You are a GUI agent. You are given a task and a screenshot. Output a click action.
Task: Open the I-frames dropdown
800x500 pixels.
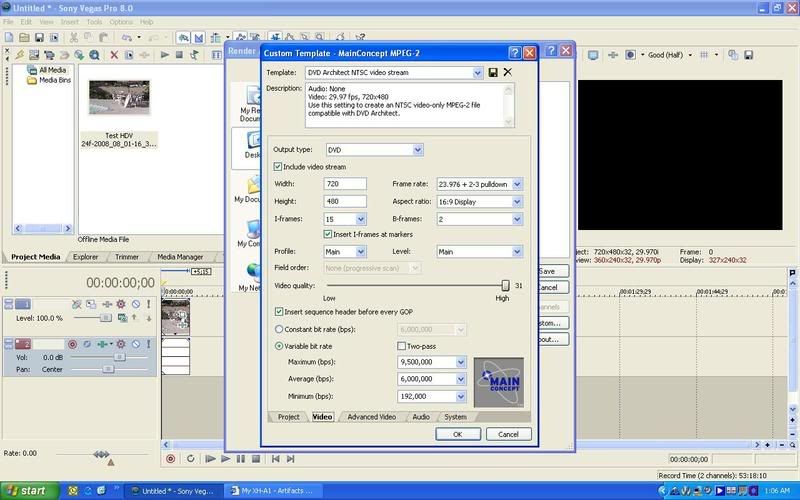point(361,219)
